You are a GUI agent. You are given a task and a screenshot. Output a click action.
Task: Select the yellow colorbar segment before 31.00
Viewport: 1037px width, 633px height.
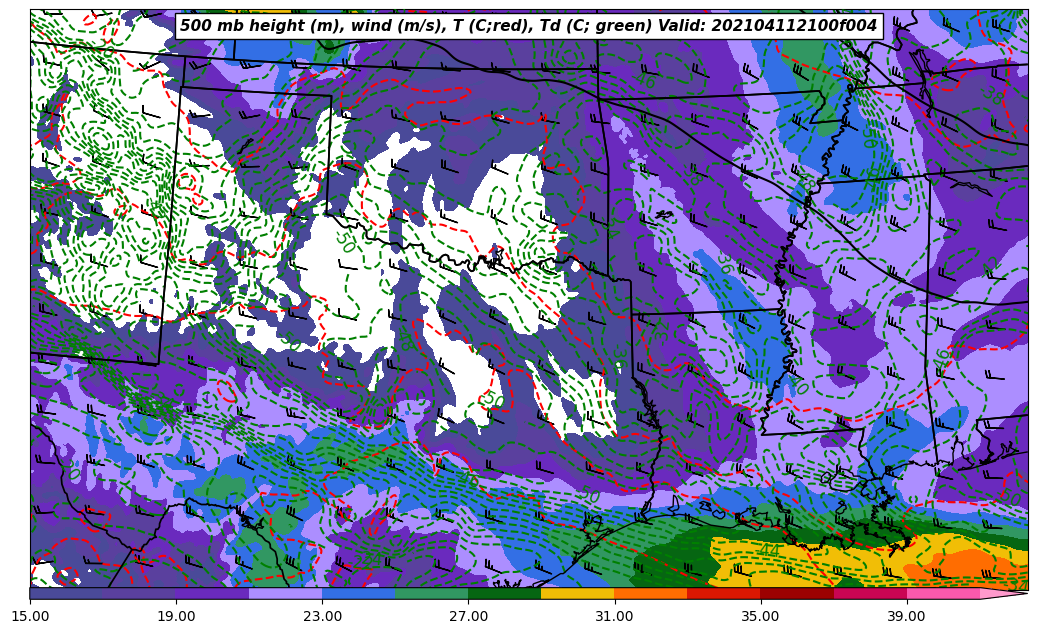click(578, 593)
